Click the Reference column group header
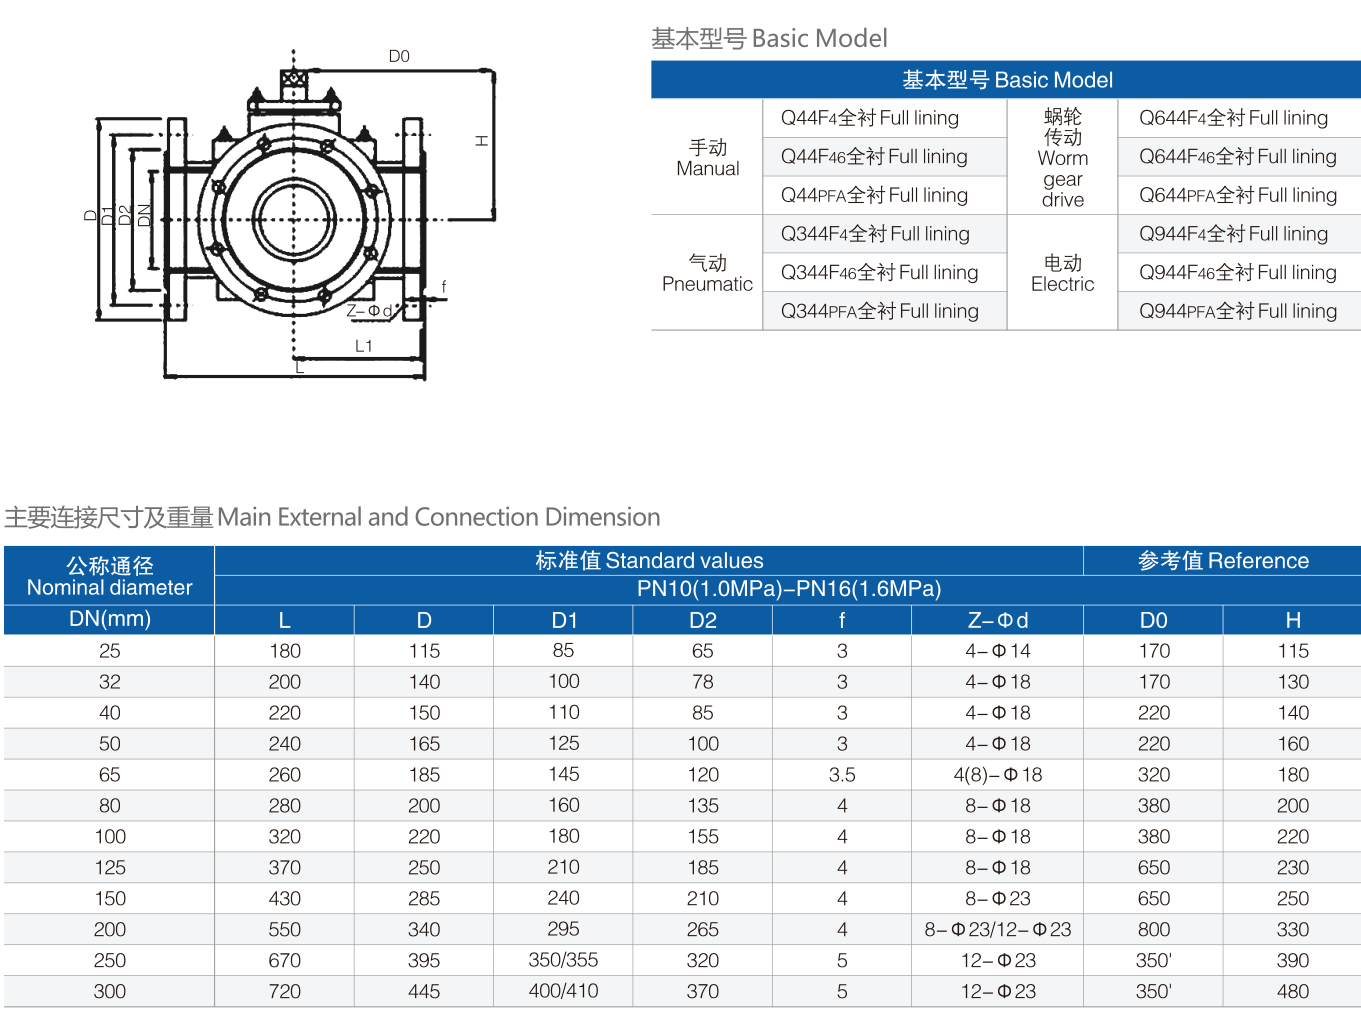The image size is (1361, 1013). coord(1222,561)
